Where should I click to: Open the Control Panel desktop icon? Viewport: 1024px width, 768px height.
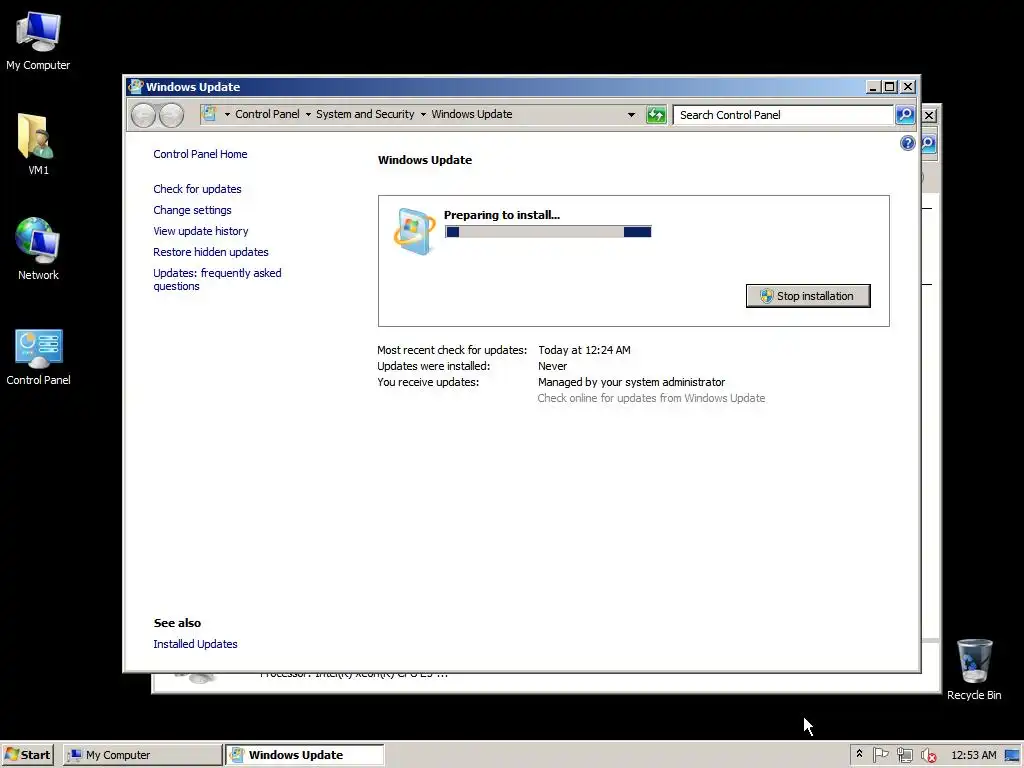pyautogui.click(x=38, y=357)
